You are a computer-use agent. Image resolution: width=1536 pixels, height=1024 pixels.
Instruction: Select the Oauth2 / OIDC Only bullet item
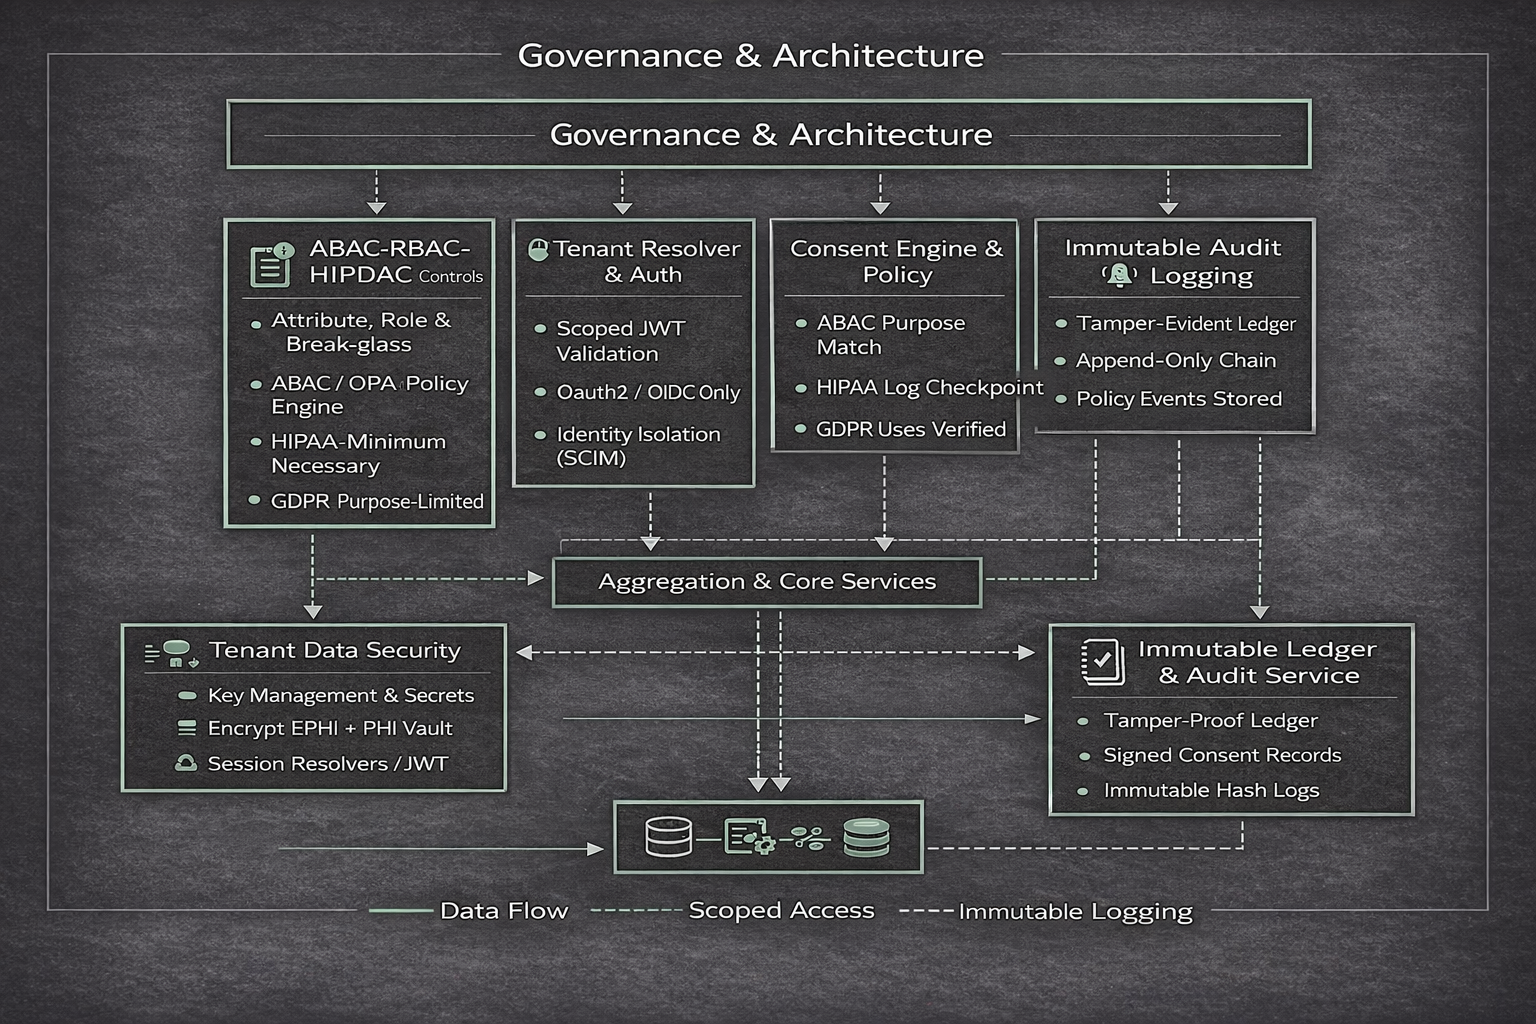coord(647,393)
